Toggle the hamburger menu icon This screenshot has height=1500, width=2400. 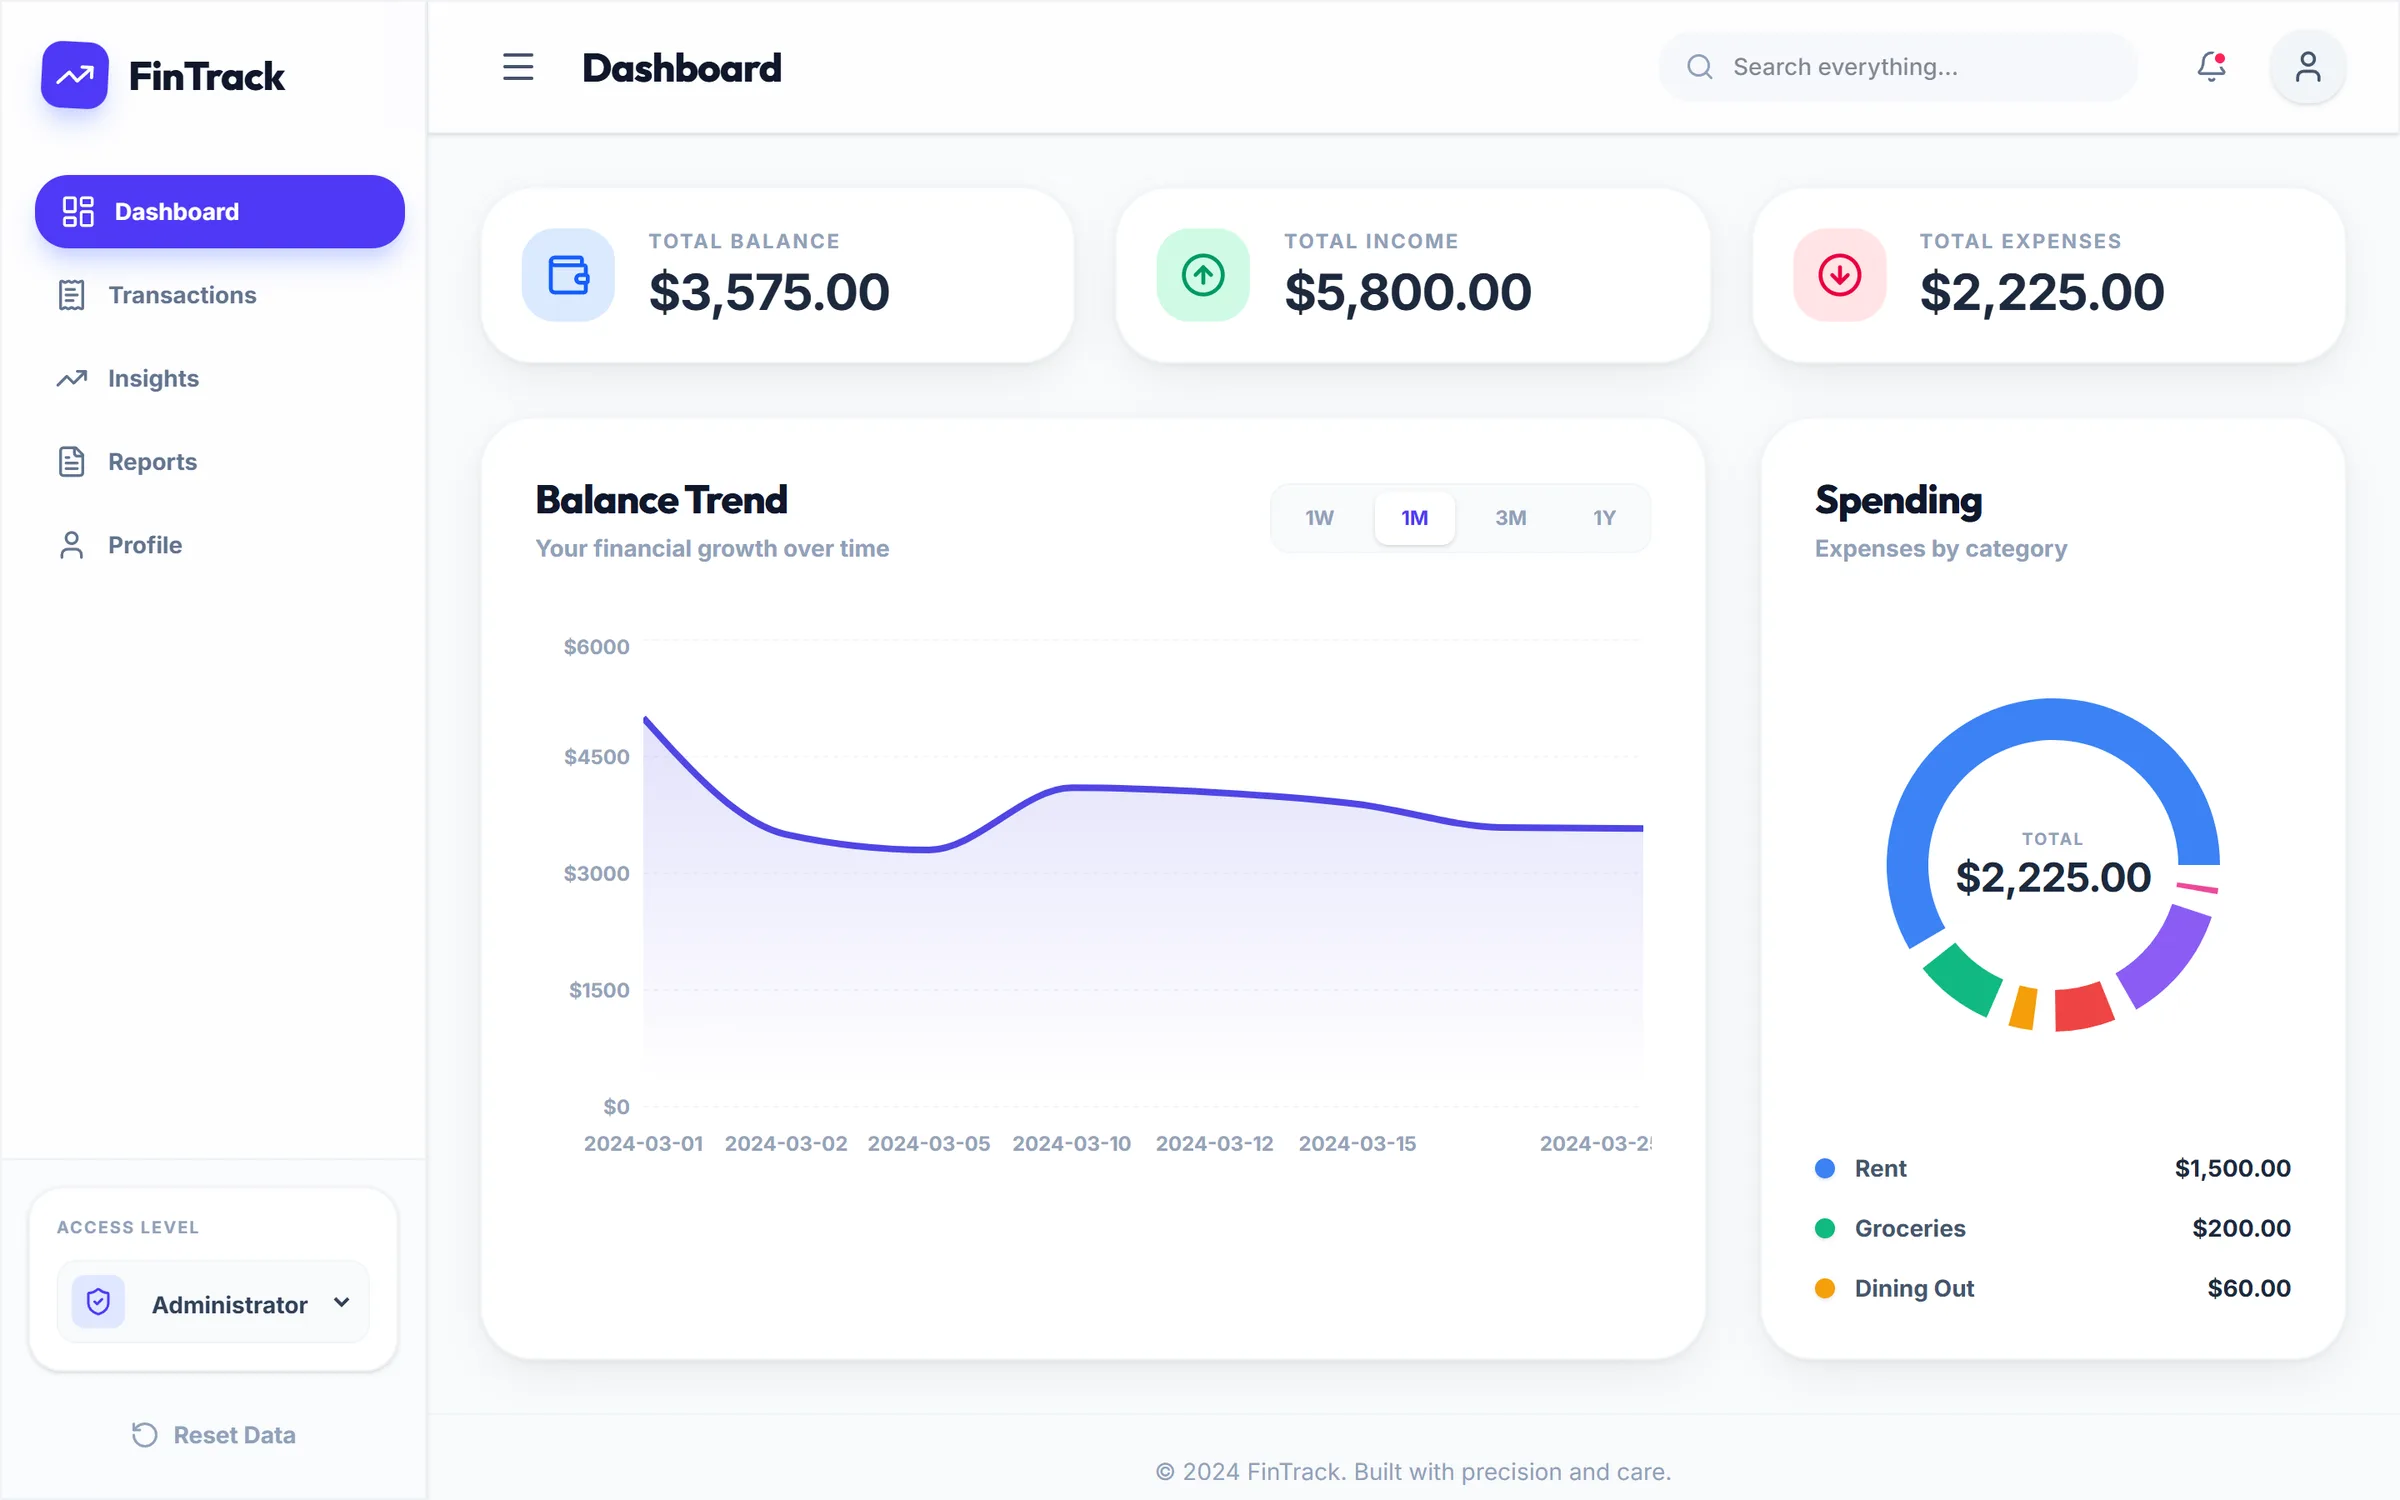coord(518,67)
